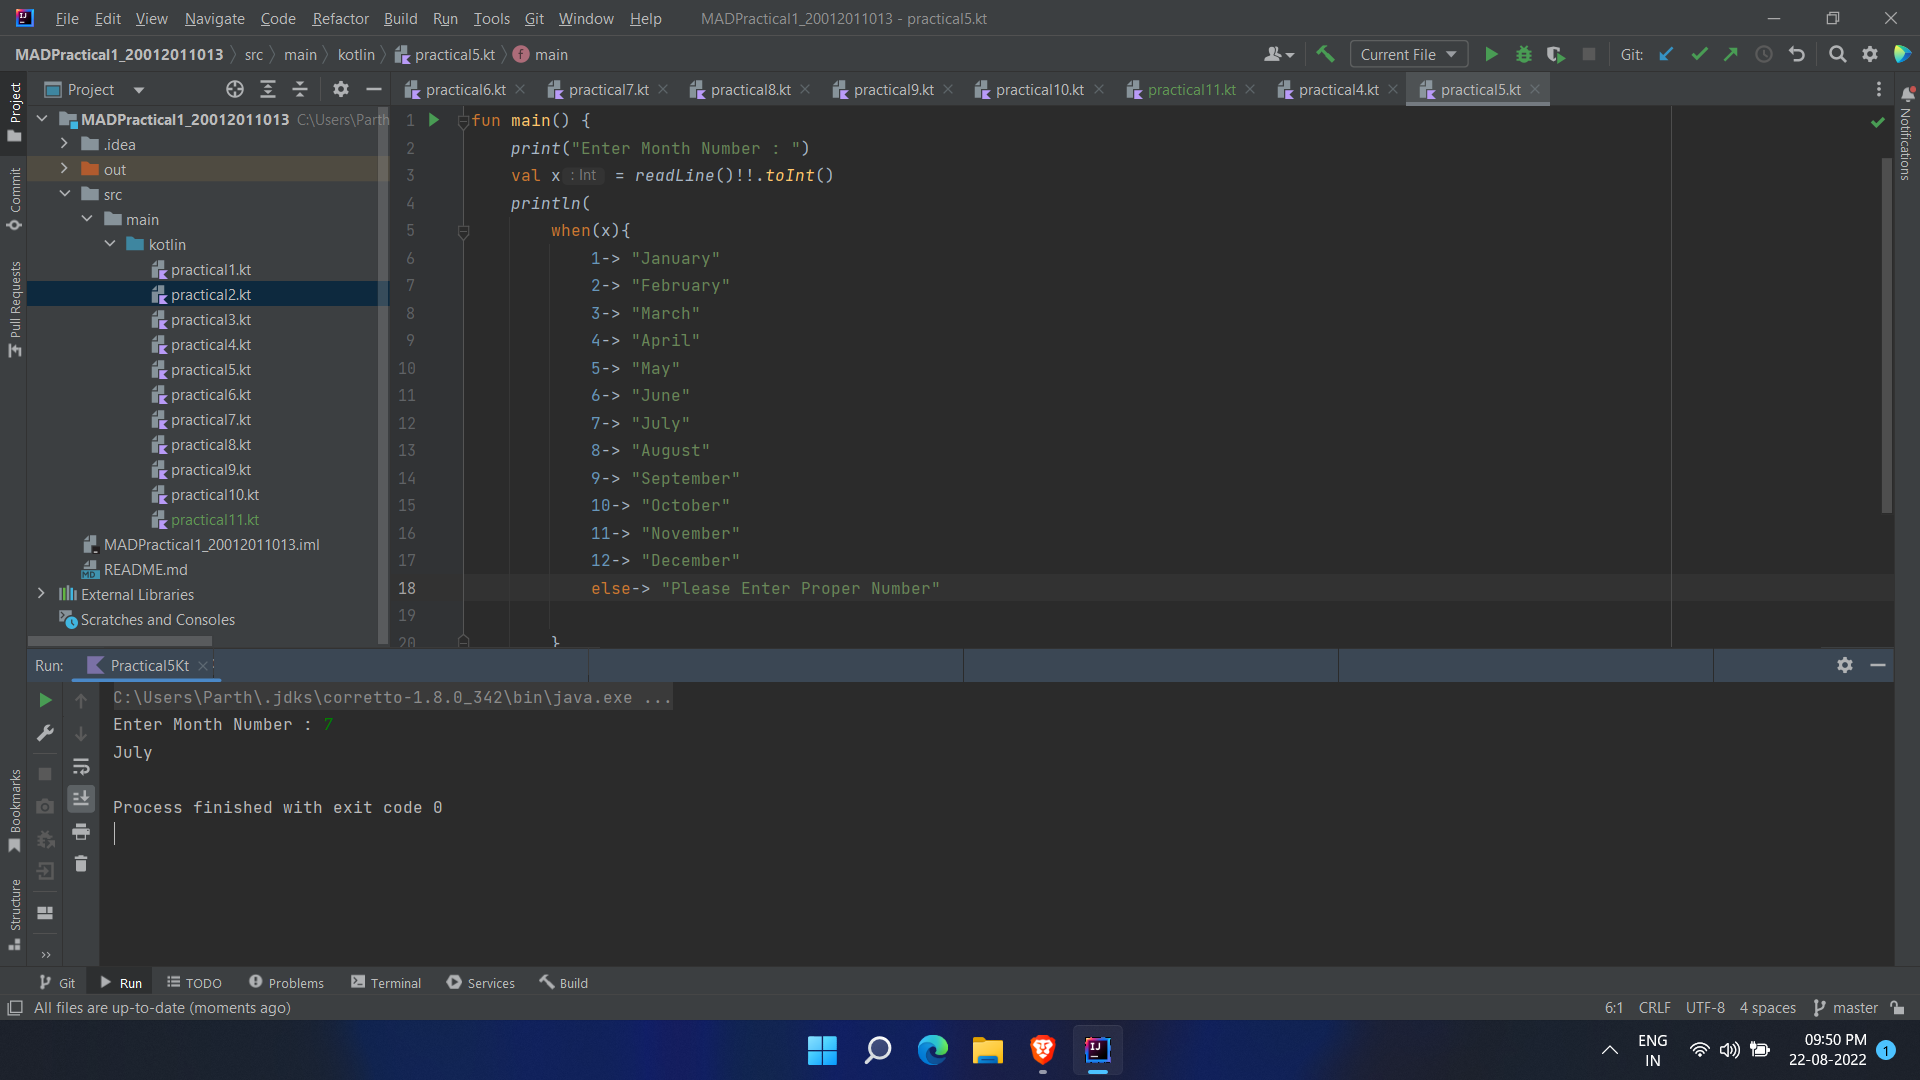Rerun PracticalSKt in Run panel
This screenshot has height=1080, width=1920.
click(x=45, y=700)
